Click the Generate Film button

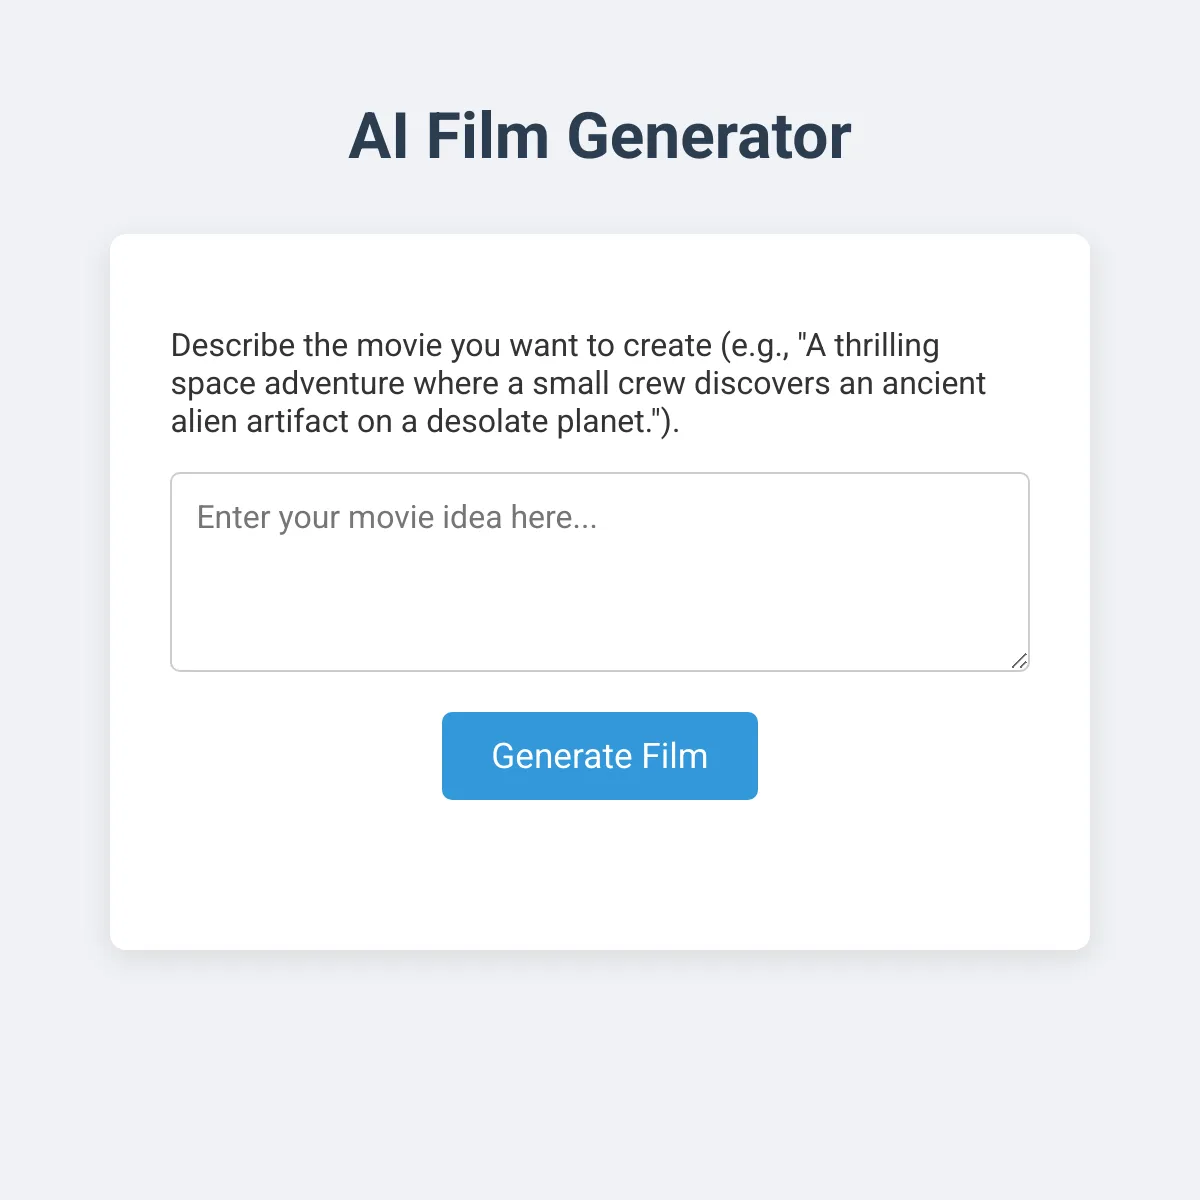[600, 756]
